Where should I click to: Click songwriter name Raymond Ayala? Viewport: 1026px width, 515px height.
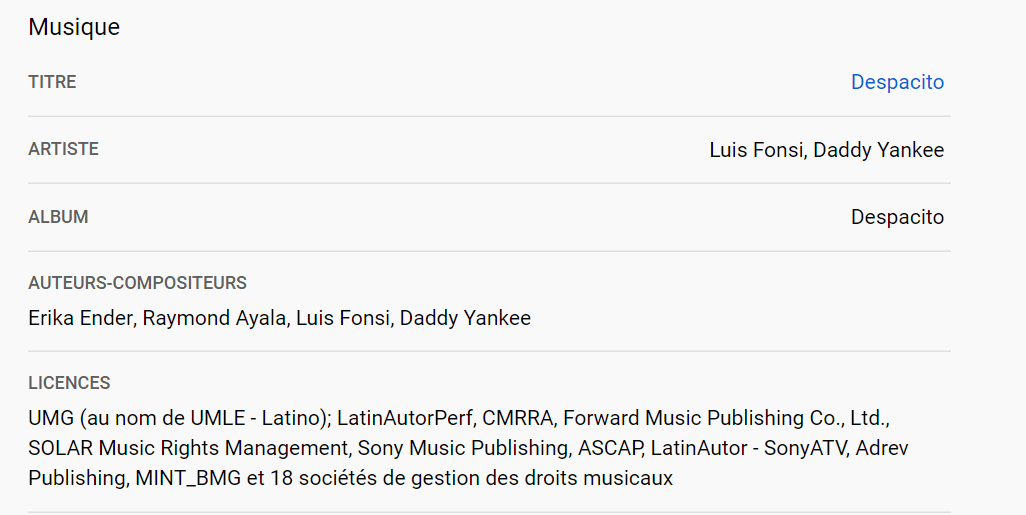tap(214, 318)
